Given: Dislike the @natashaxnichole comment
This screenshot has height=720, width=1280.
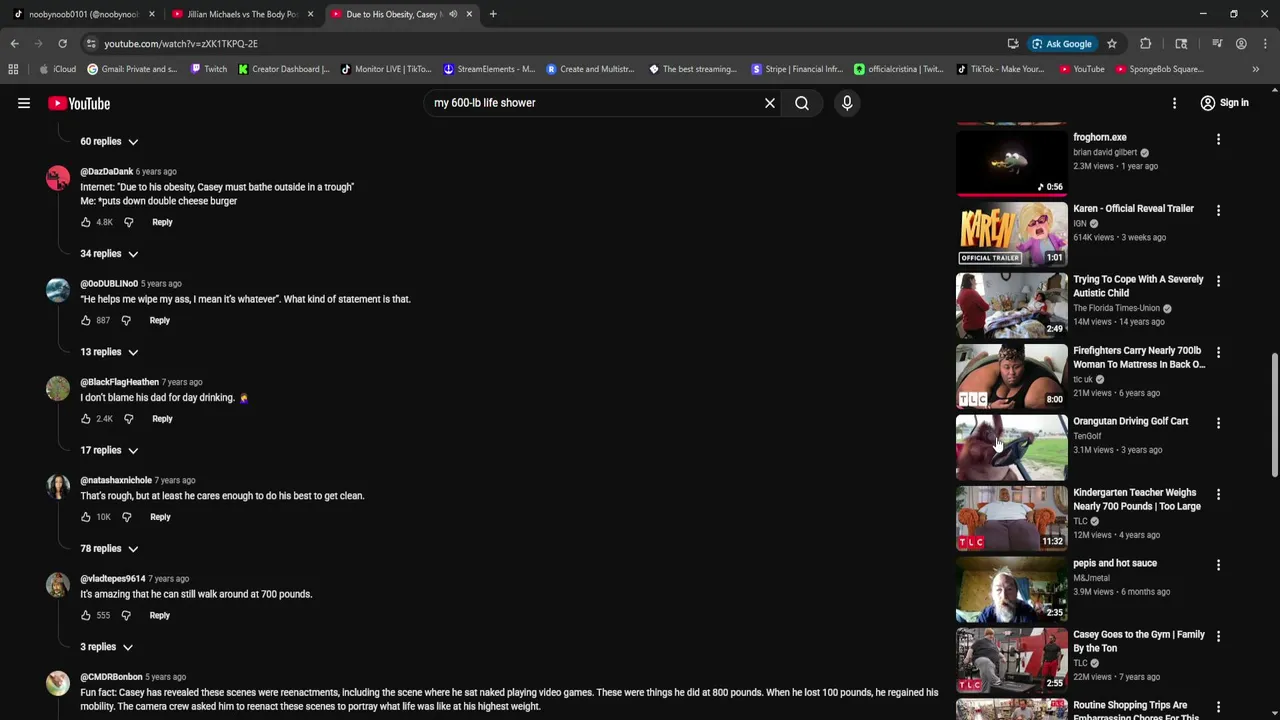Looking at the screenshot, I should (x=126, y=517).
